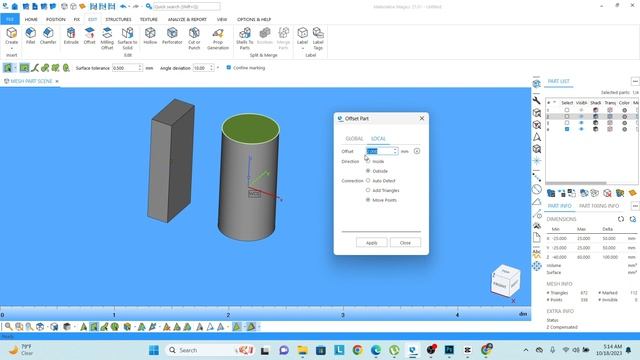Click the home icon in the quick access bar
Viewport: 640px width, 360px height.
(x=15, y=7)
